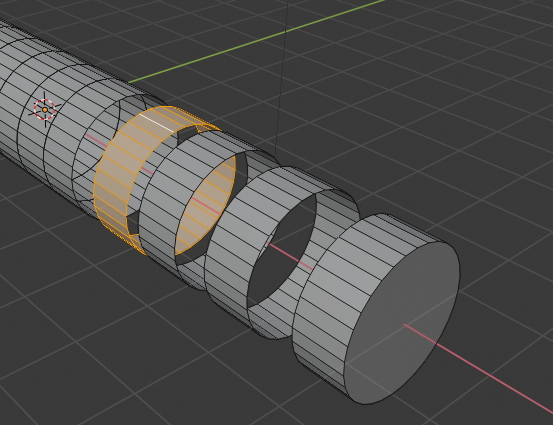553x425 pixels.
Task: Click the 3D cursor on the cylinder
Action: (x=45, y=110)
